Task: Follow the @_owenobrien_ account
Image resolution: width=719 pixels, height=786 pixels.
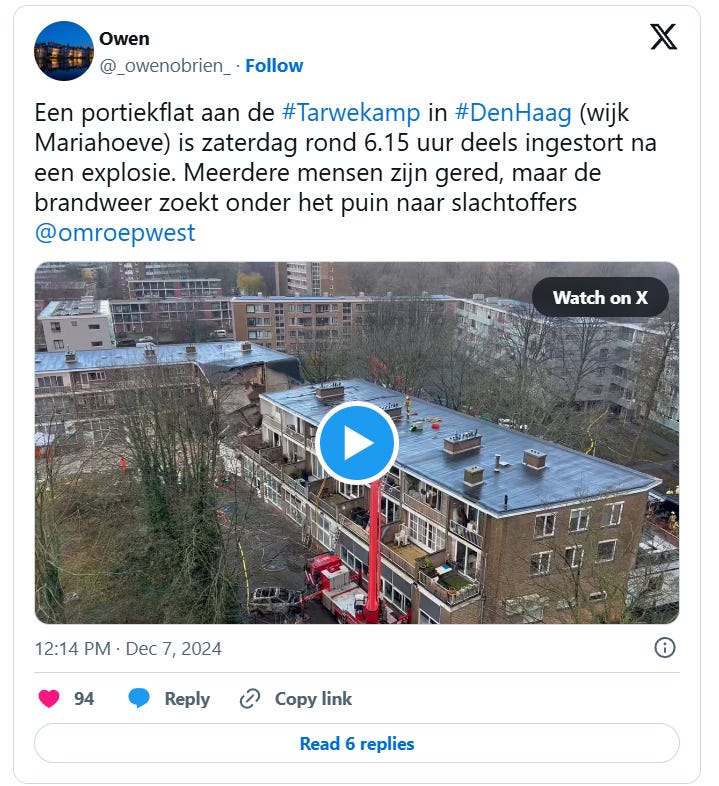Action: point(274,66)
